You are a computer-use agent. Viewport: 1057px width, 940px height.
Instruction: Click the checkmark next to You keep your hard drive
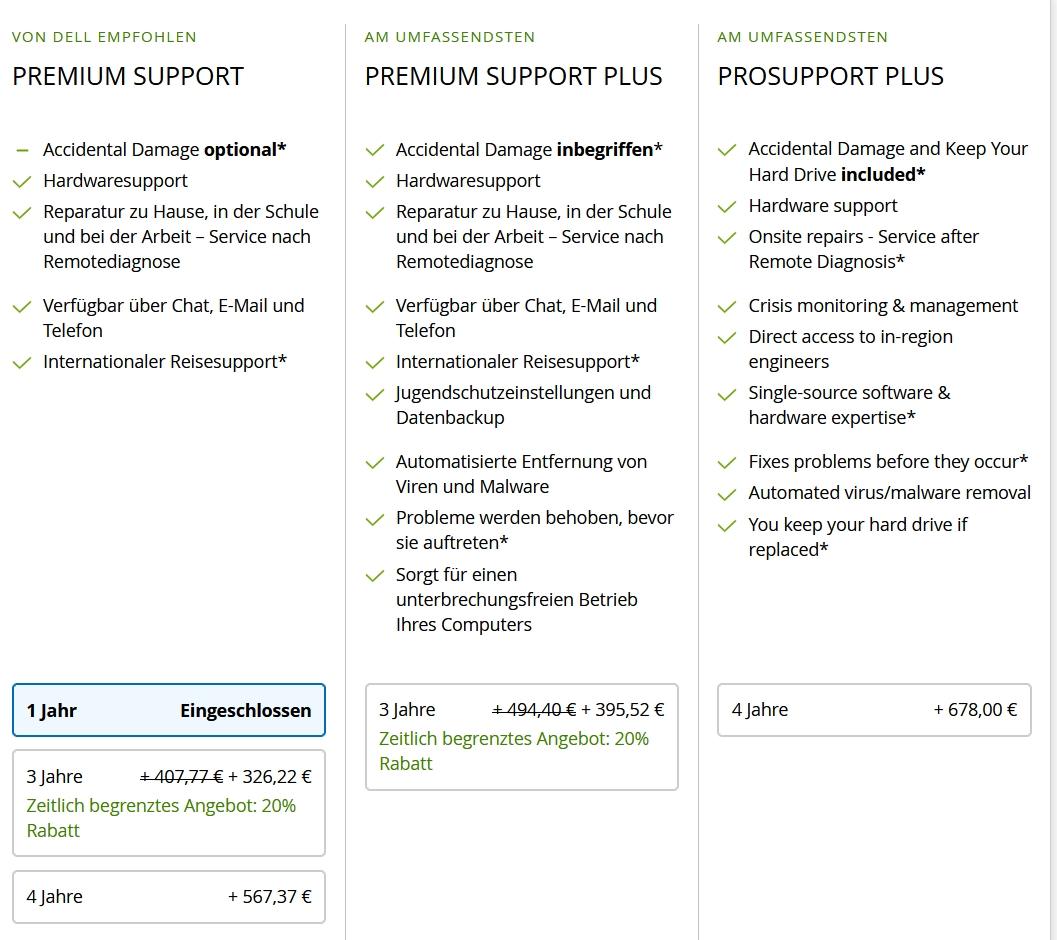click(x=727, y=526)
